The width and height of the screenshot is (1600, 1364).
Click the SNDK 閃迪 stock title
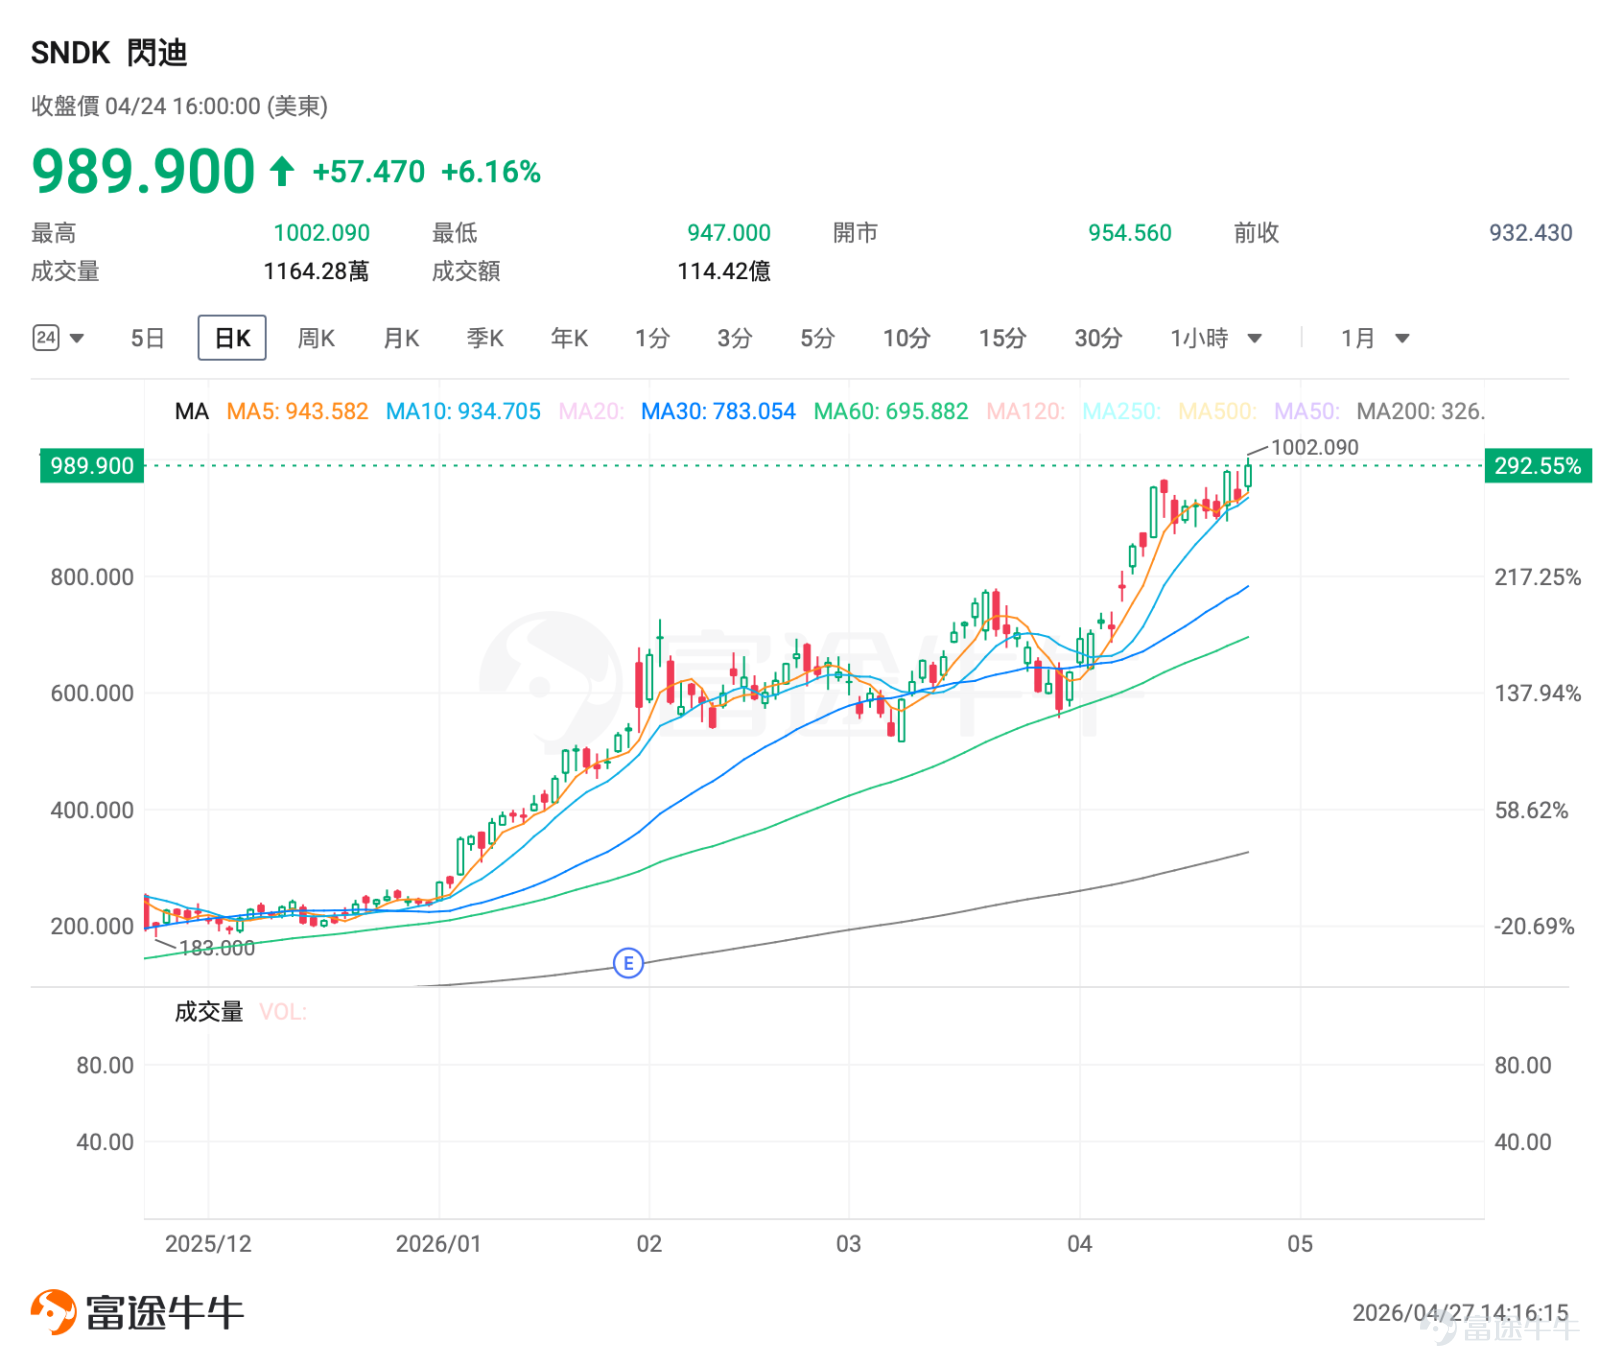(109, 52)
